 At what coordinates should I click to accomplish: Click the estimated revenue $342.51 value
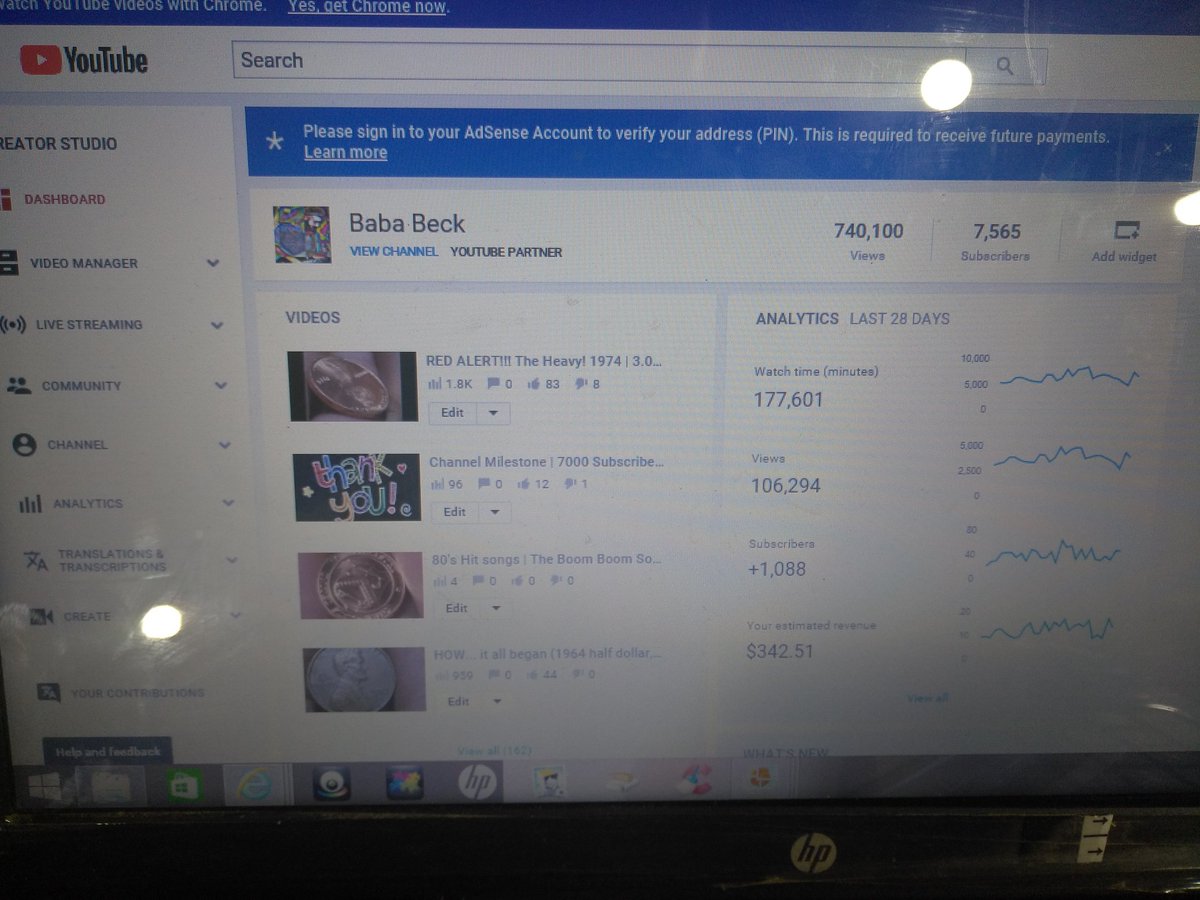[x=780, y=651]
